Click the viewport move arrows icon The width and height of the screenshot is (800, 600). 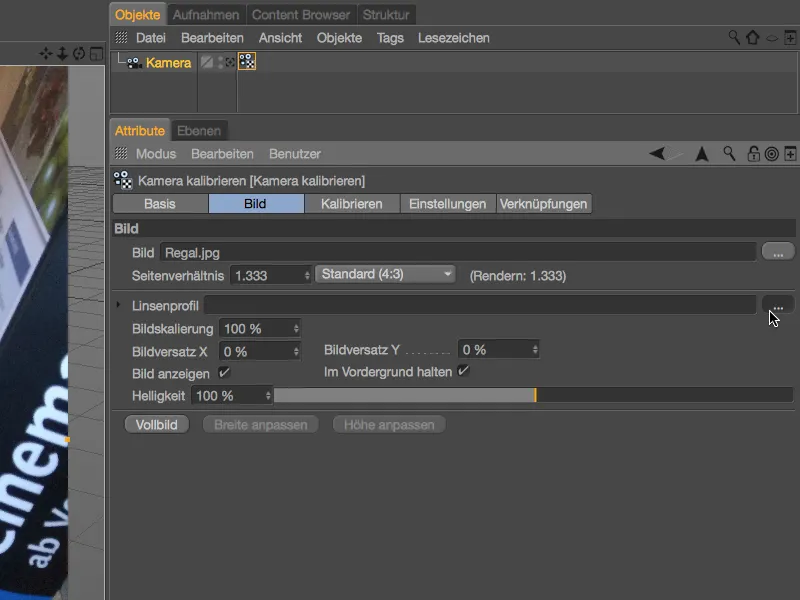[45, 54]
